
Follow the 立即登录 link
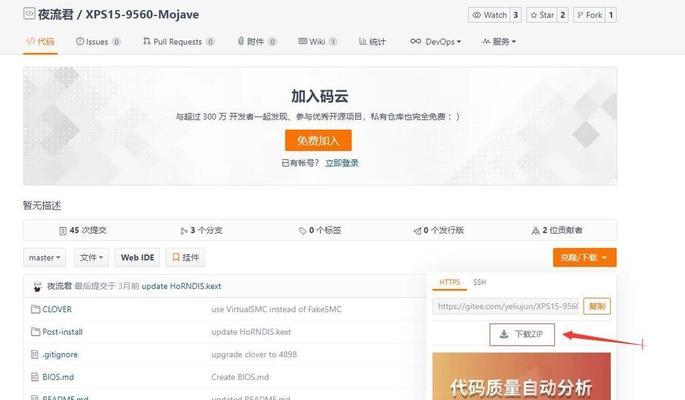pyautogui.click(x=342, y=163)
